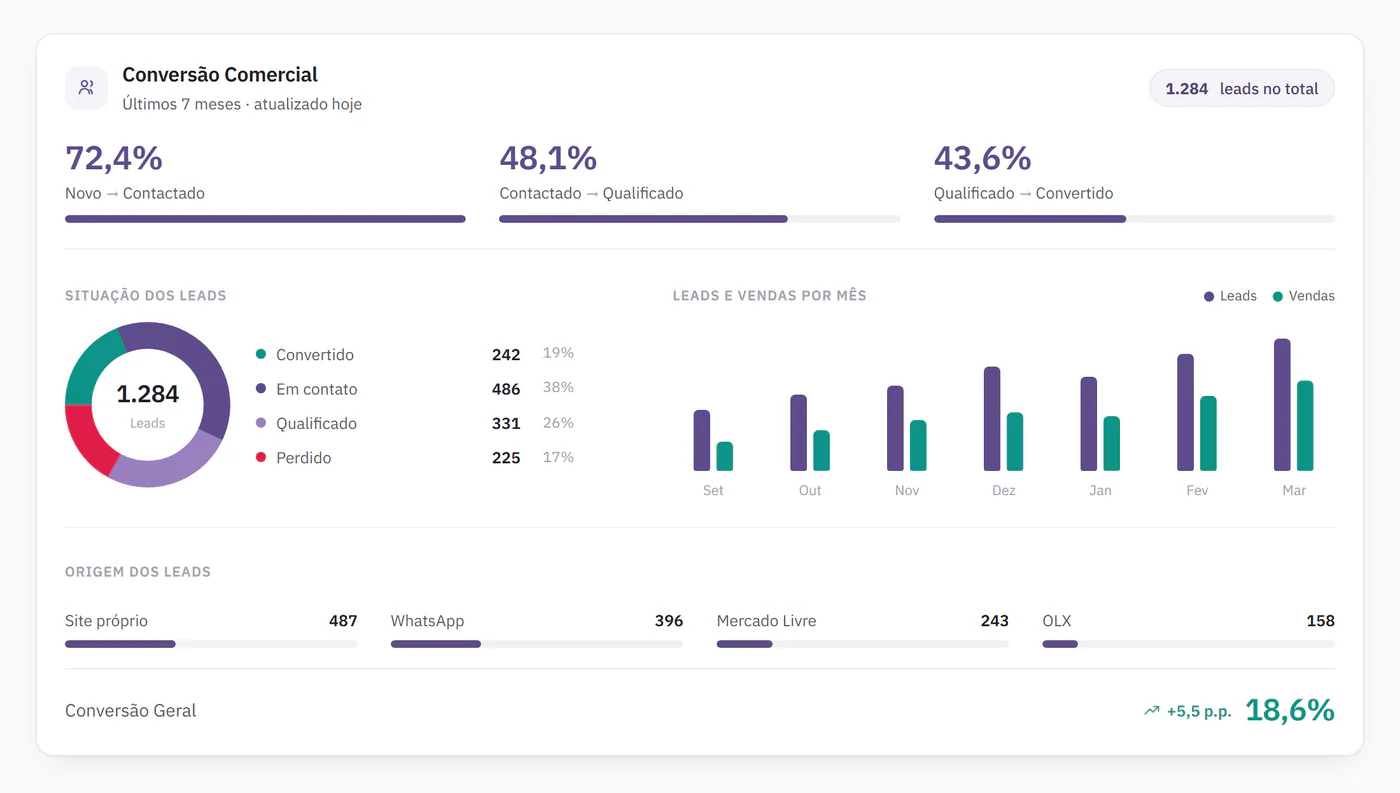Toggle the Vendas series in the chart legend
The image size is (1400, 793).
click(x=1303, y=296)
